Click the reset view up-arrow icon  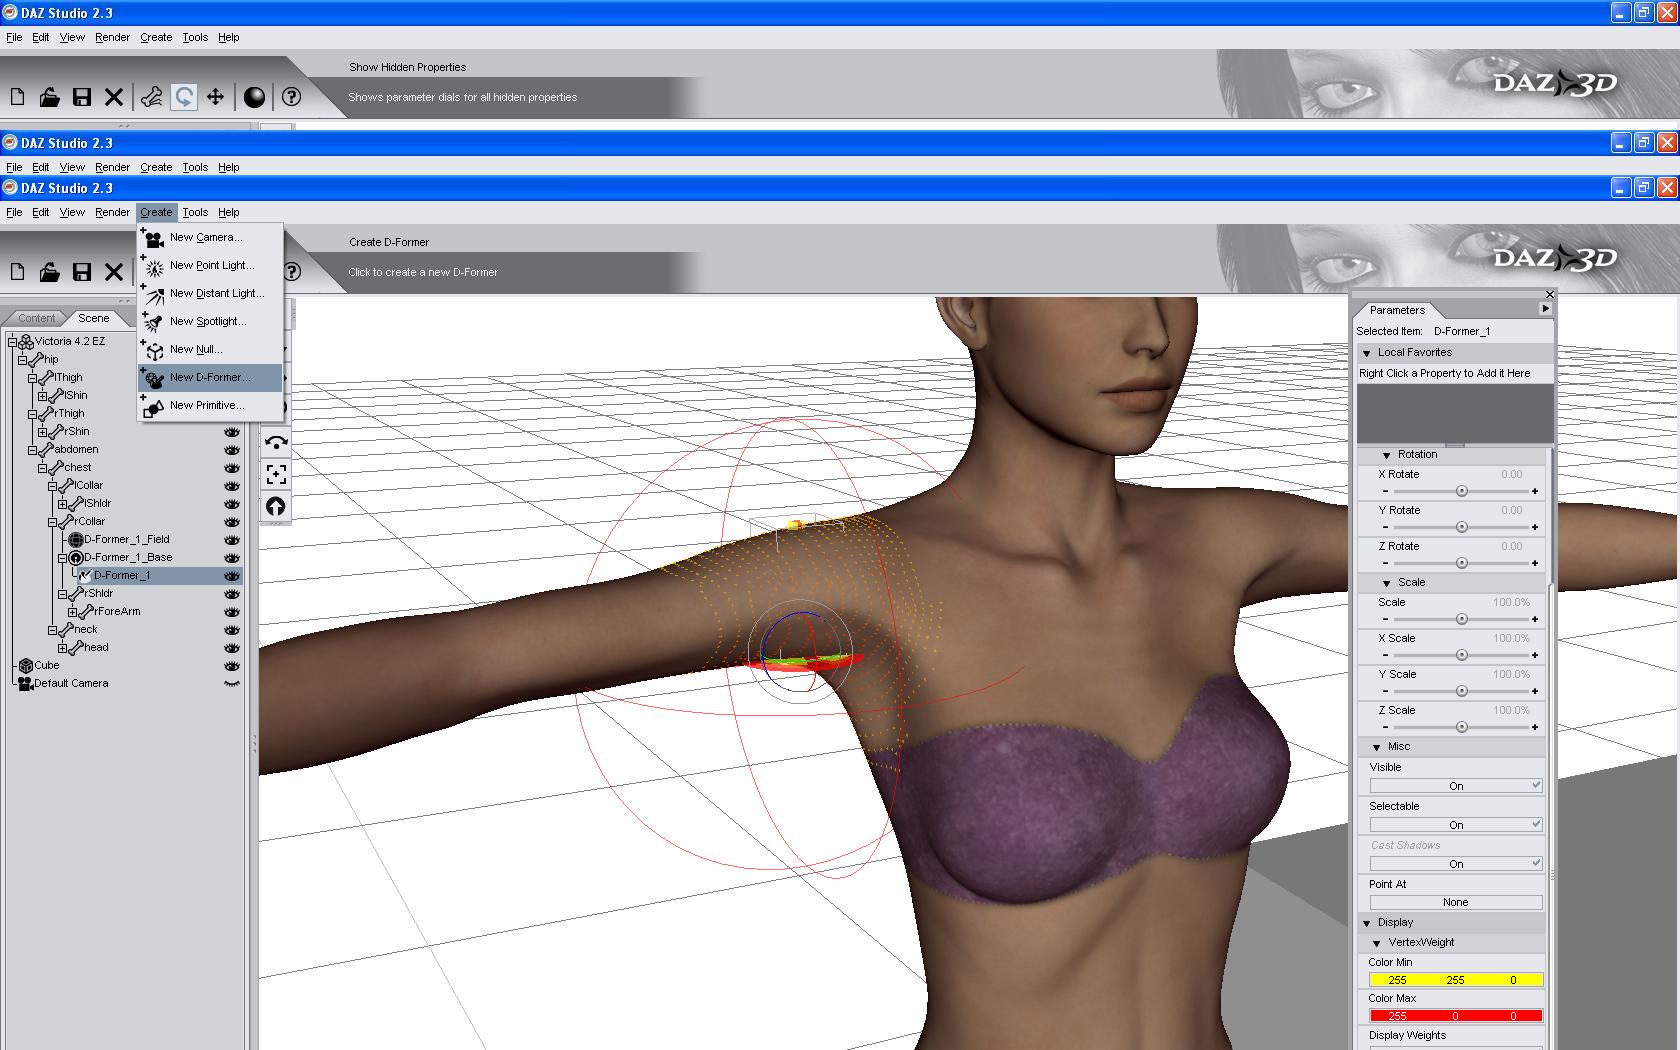click(276, 506)
